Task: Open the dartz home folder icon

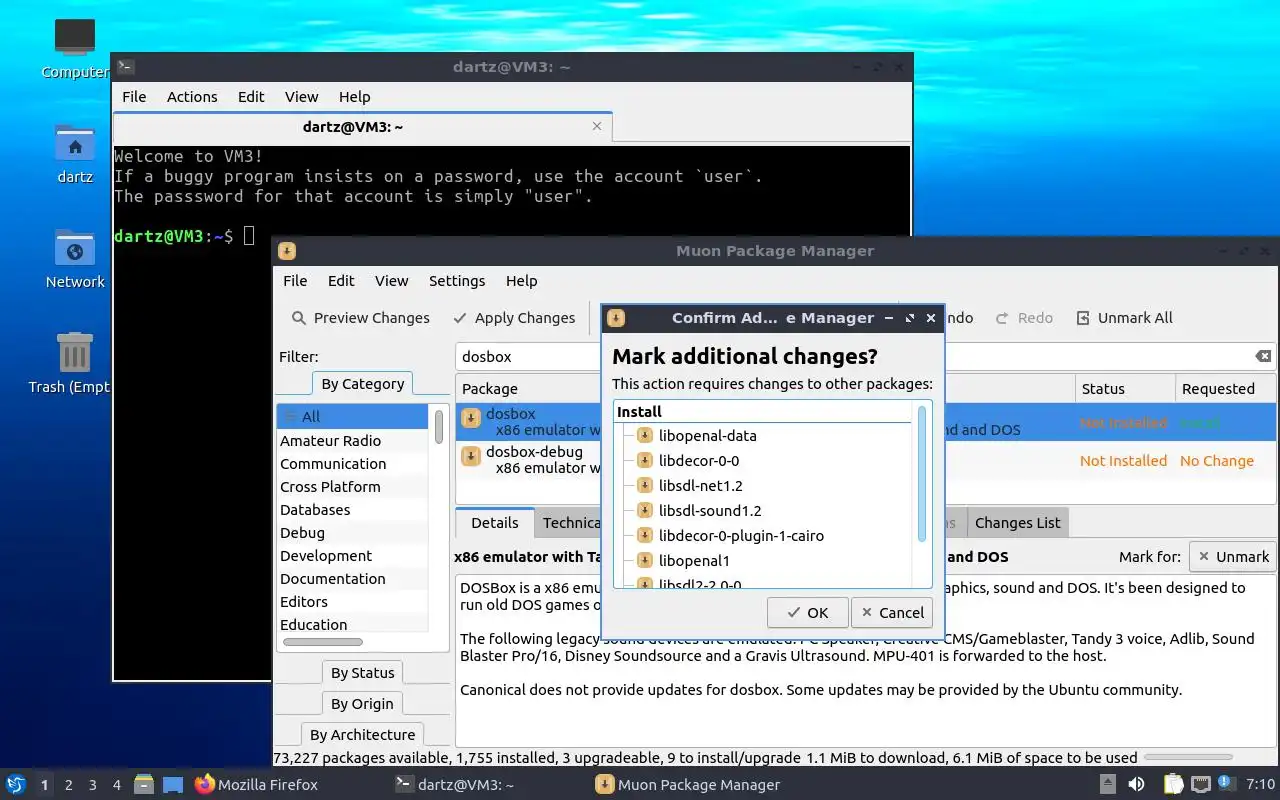Action: click(75, 155)
